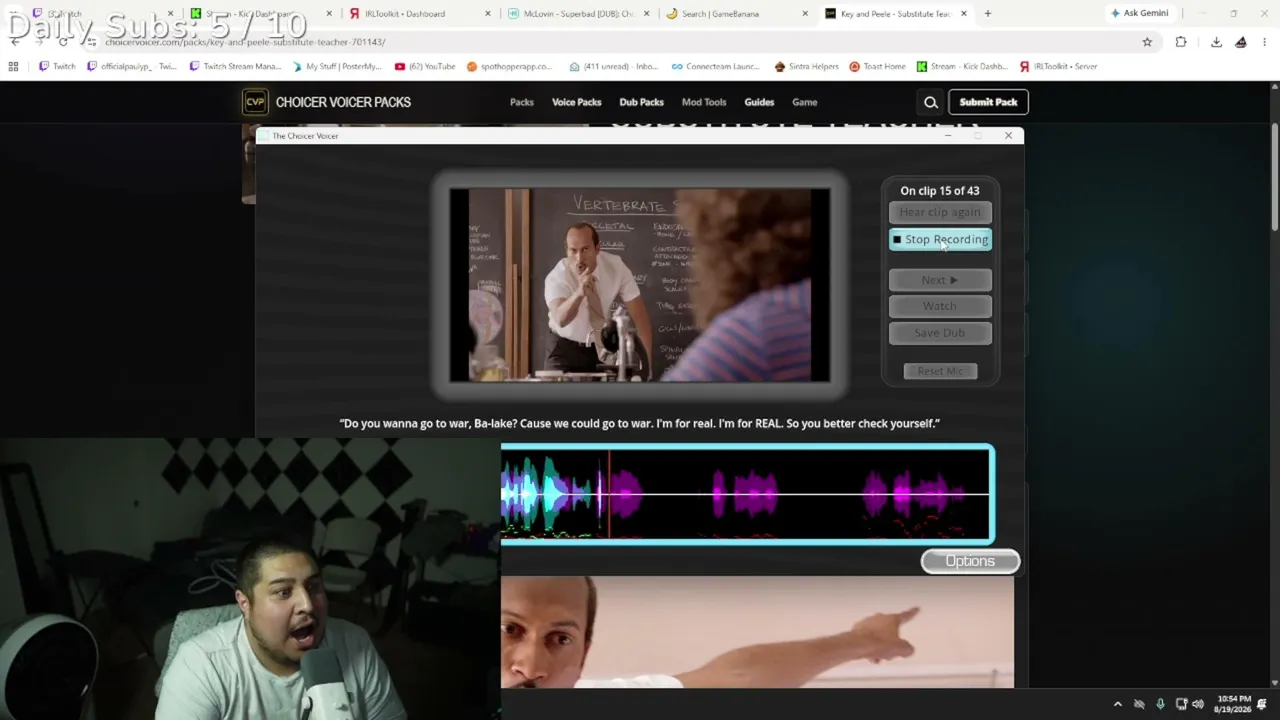
Task: Close the McLovin - Superbad tab
Action: point(647,14)
